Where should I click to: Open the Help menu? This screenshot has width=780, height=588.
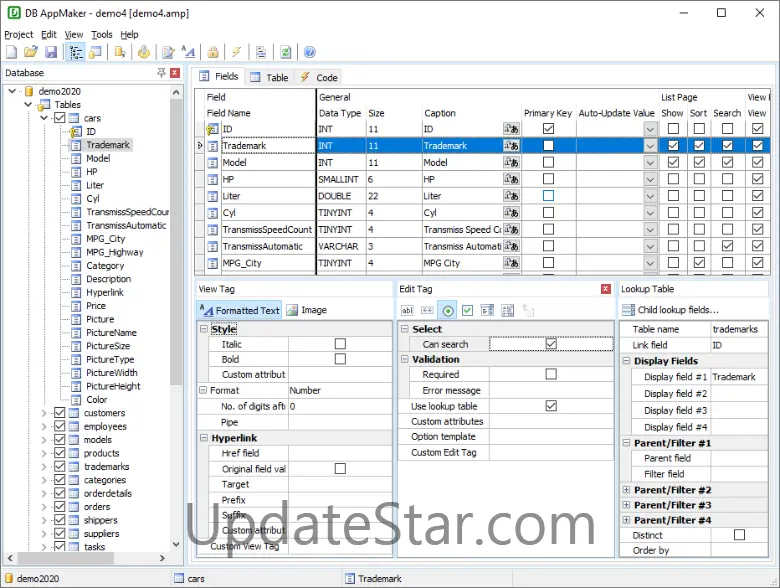129,34
